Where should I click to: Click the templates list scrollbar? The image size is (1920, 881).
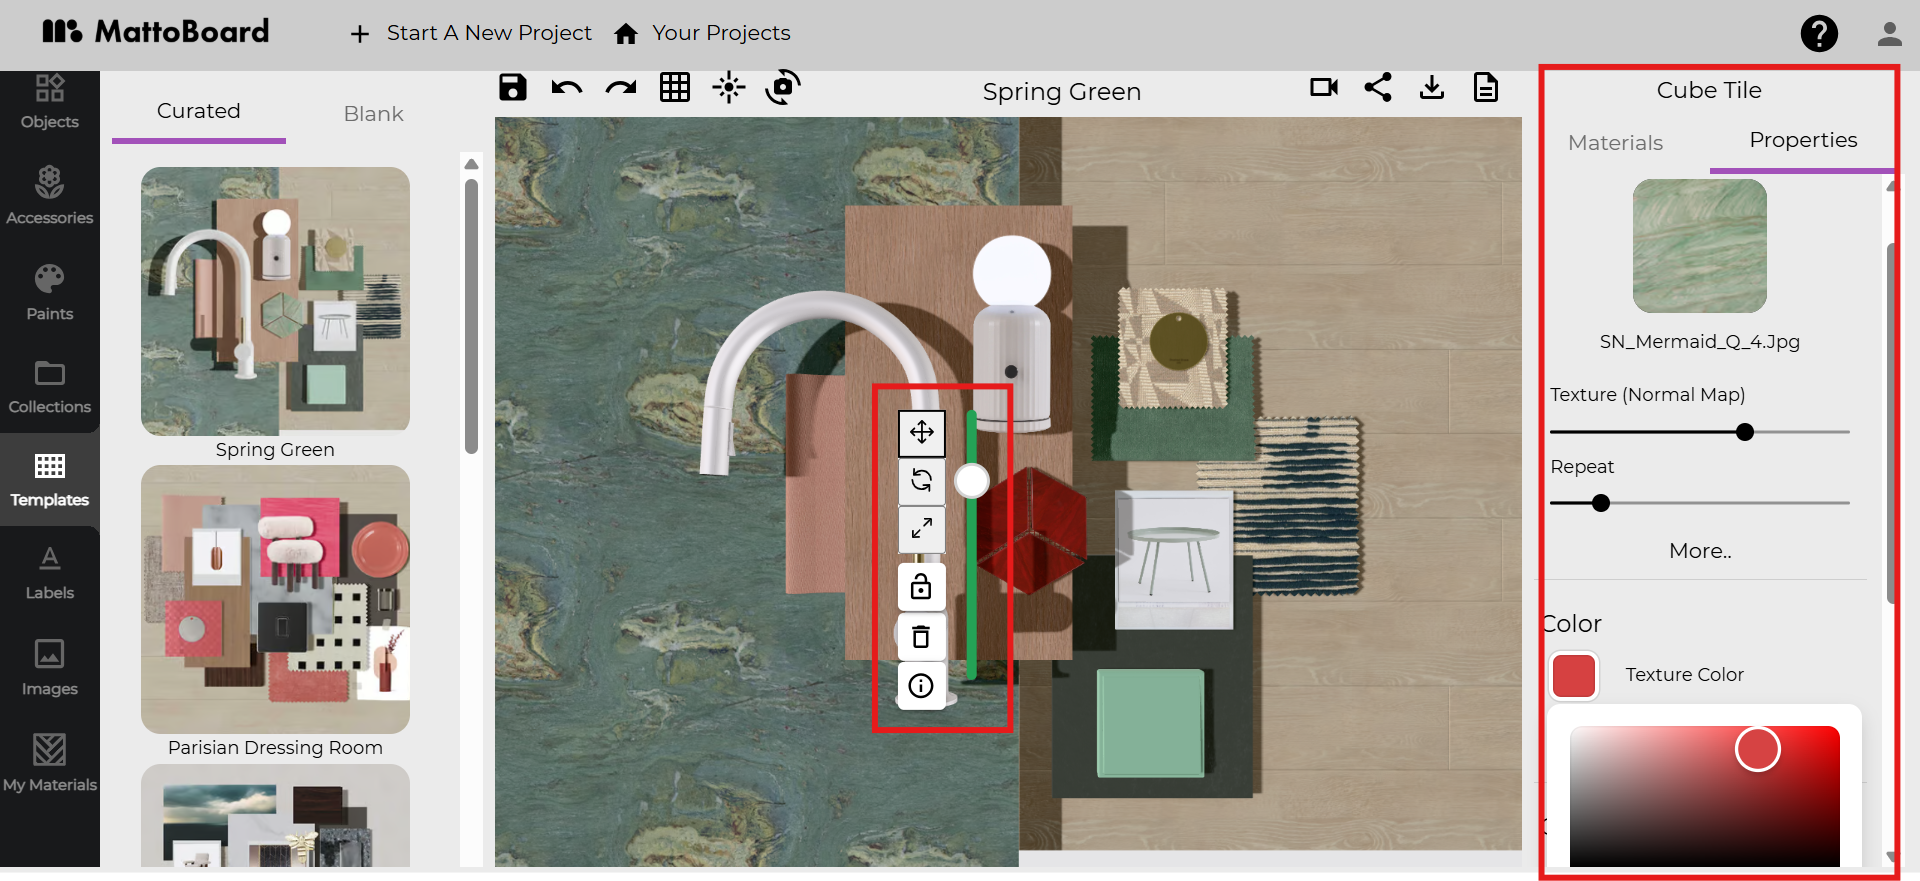coord(471,316)
